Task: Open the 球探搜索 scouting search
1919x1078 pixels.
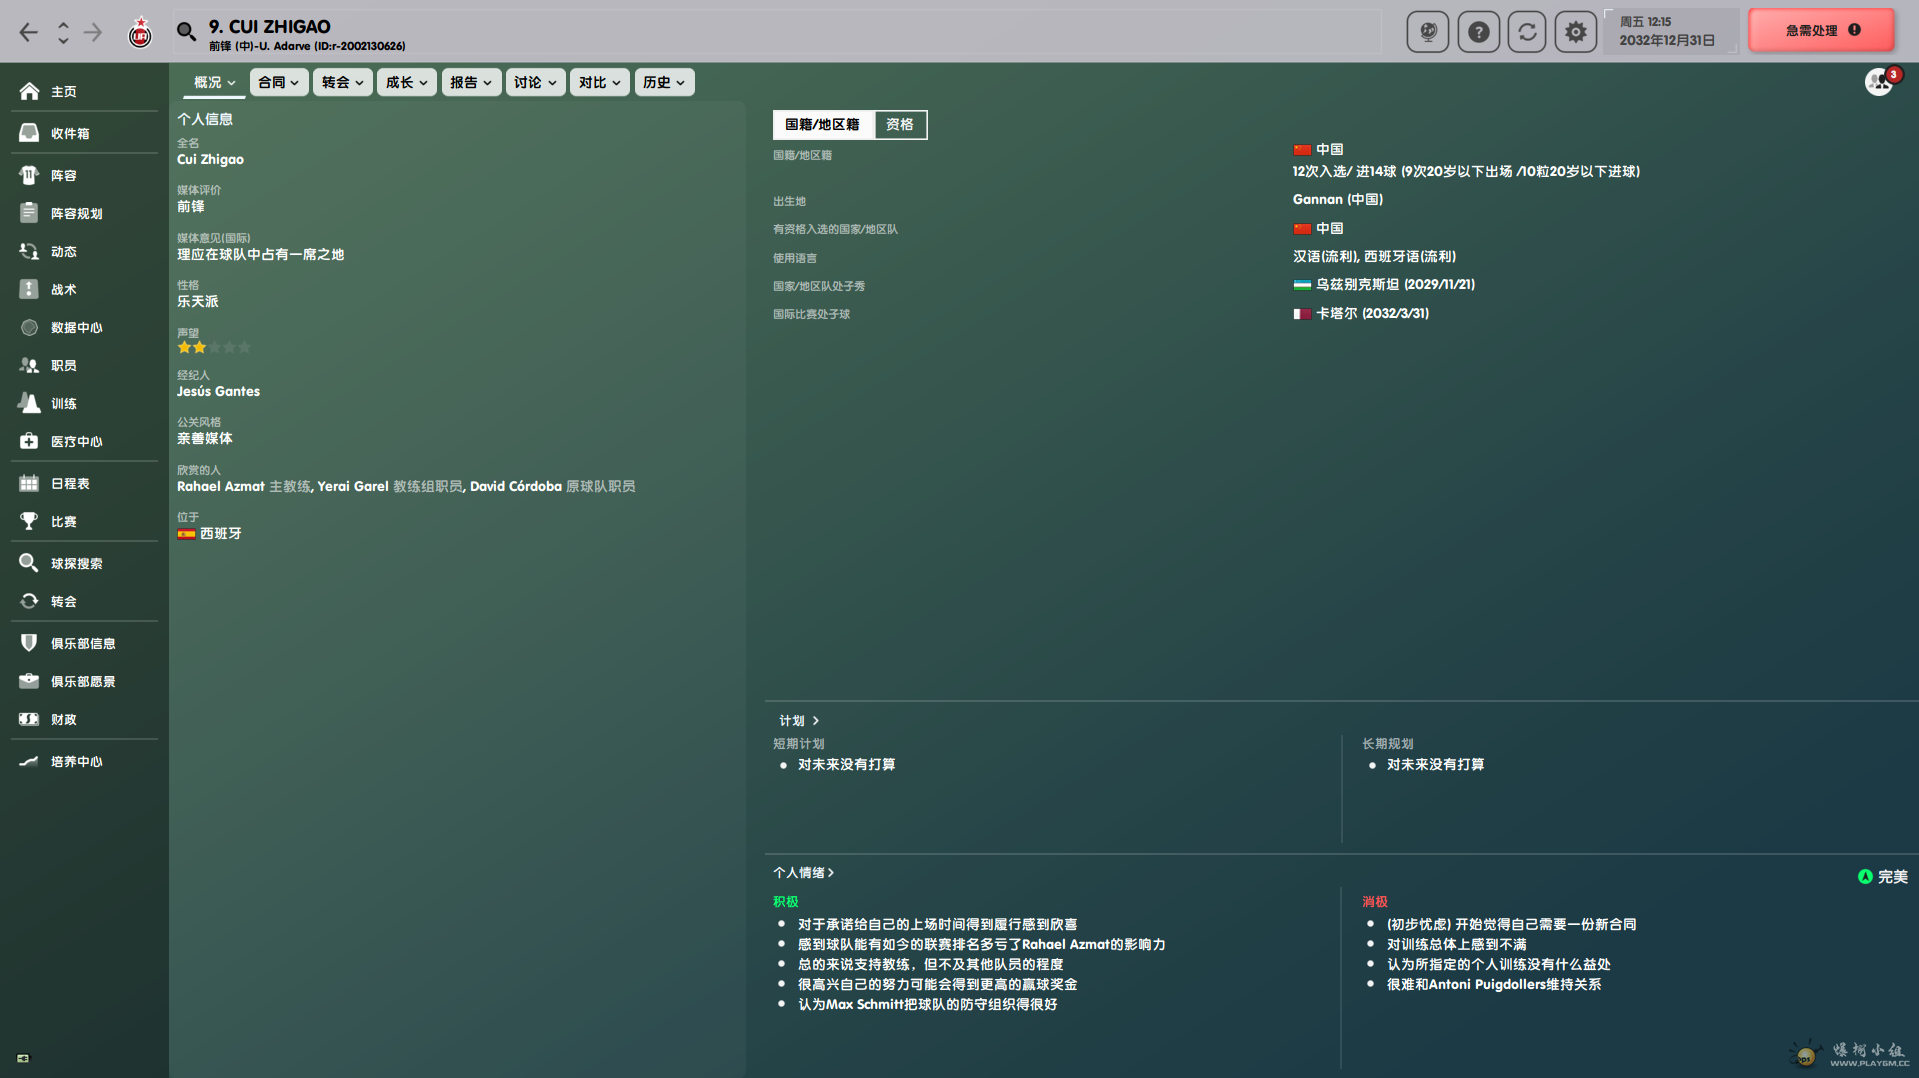Action: (76, 563)
